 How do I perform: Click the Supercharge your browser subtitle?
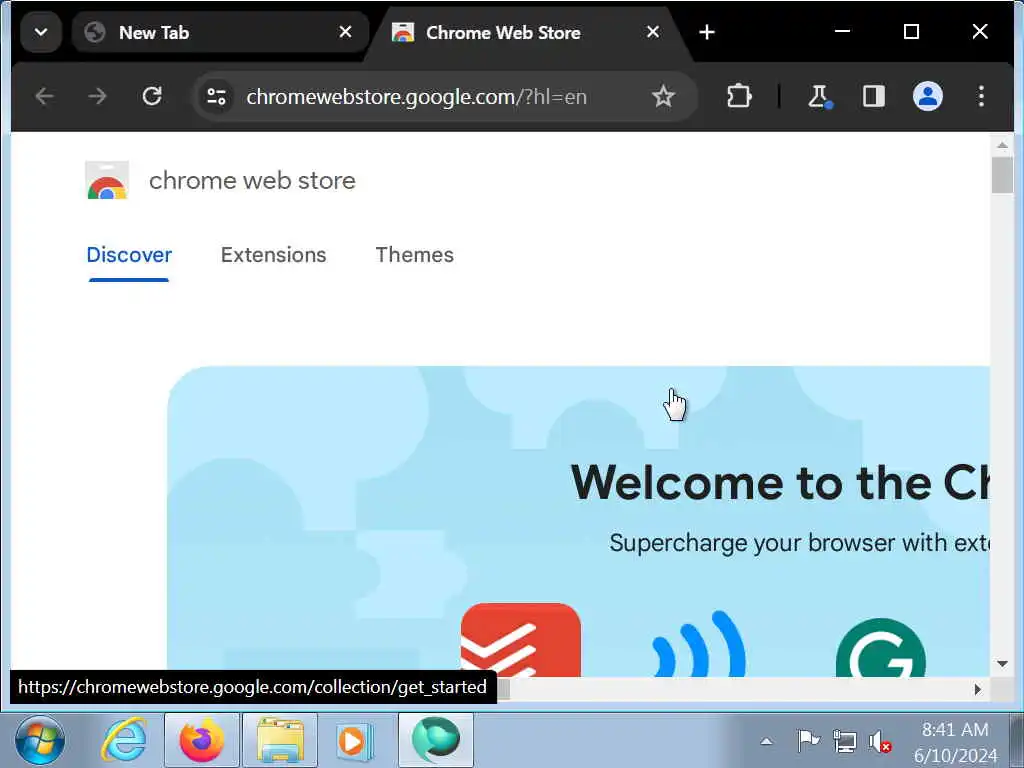tap(799, 543)
